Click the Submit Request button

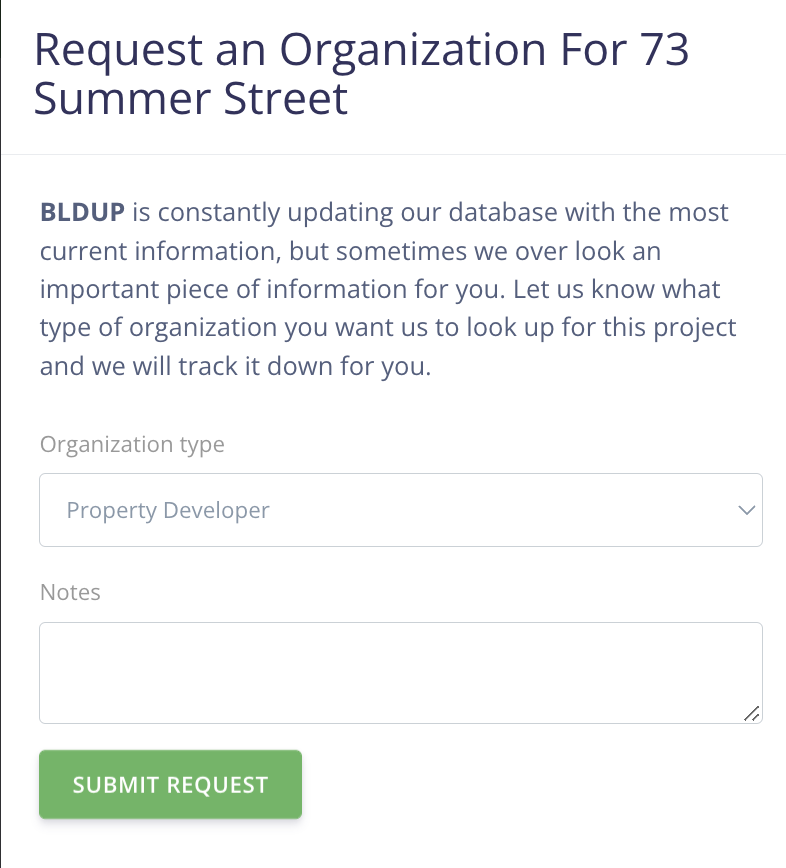tap(170, 785)
